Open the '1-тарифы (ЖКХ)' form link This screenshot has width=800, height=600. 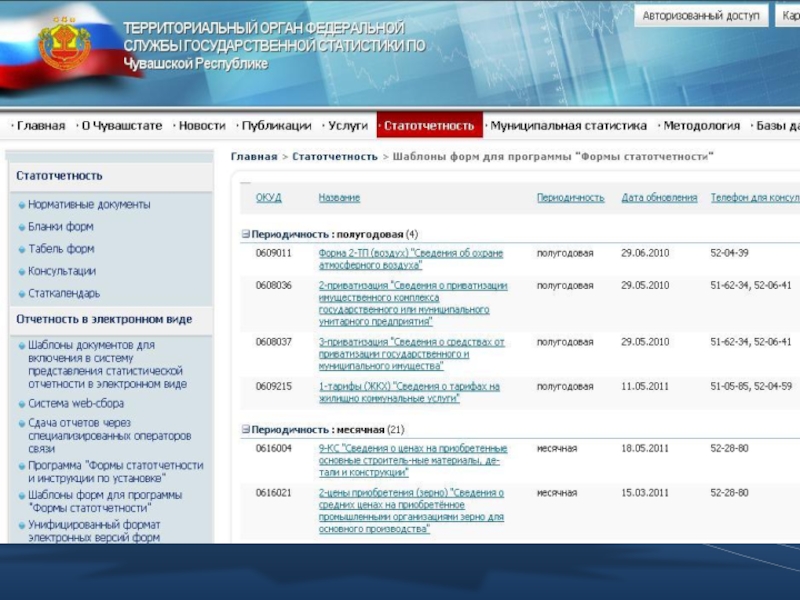click(409, 392)
